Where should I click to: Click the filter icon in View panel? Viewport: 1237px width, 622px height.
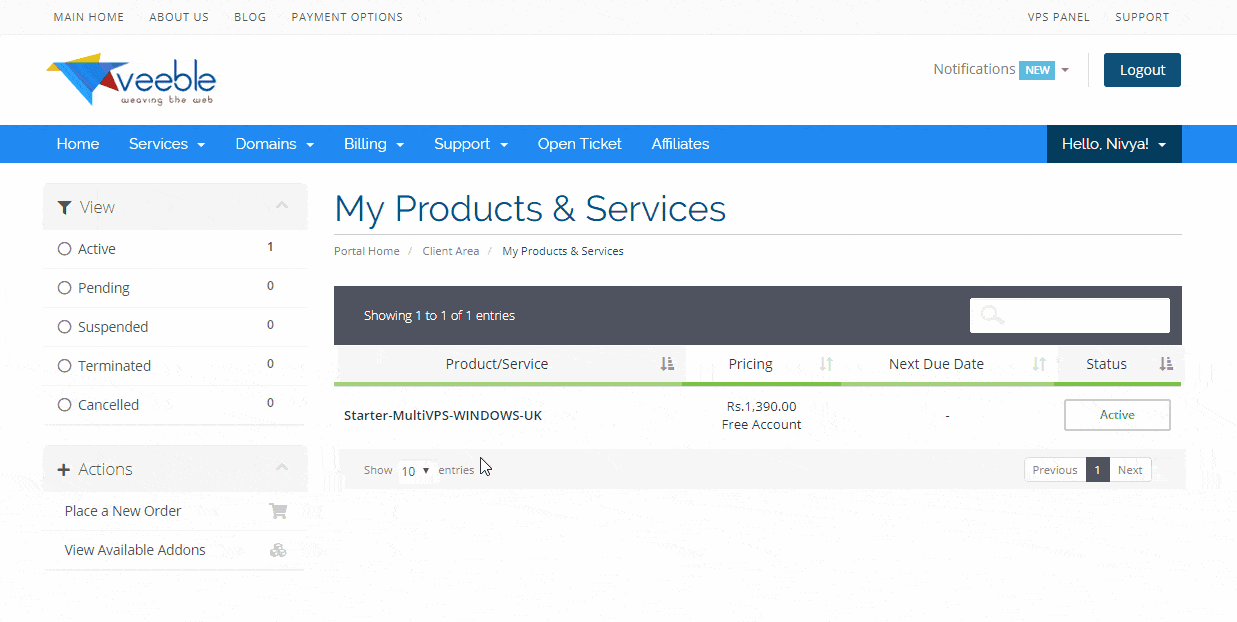[65, 207]
